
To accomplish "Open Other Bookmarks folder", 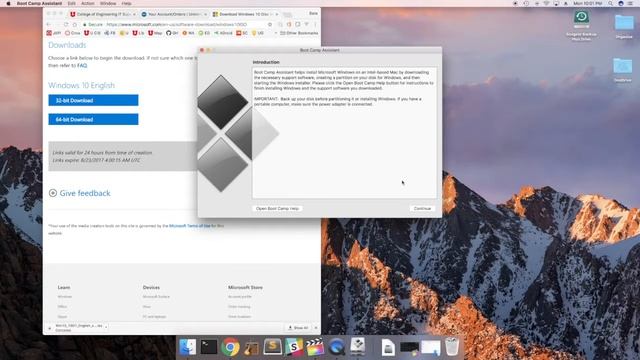I will coord(299,33).
